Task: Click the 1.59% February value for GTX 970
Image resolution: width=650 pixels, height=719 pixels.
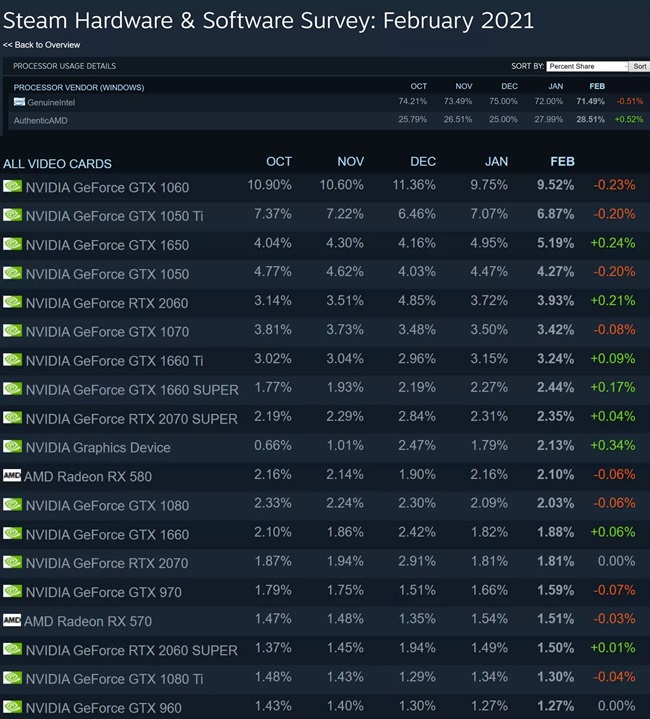Action: click(x=555, y=590)
